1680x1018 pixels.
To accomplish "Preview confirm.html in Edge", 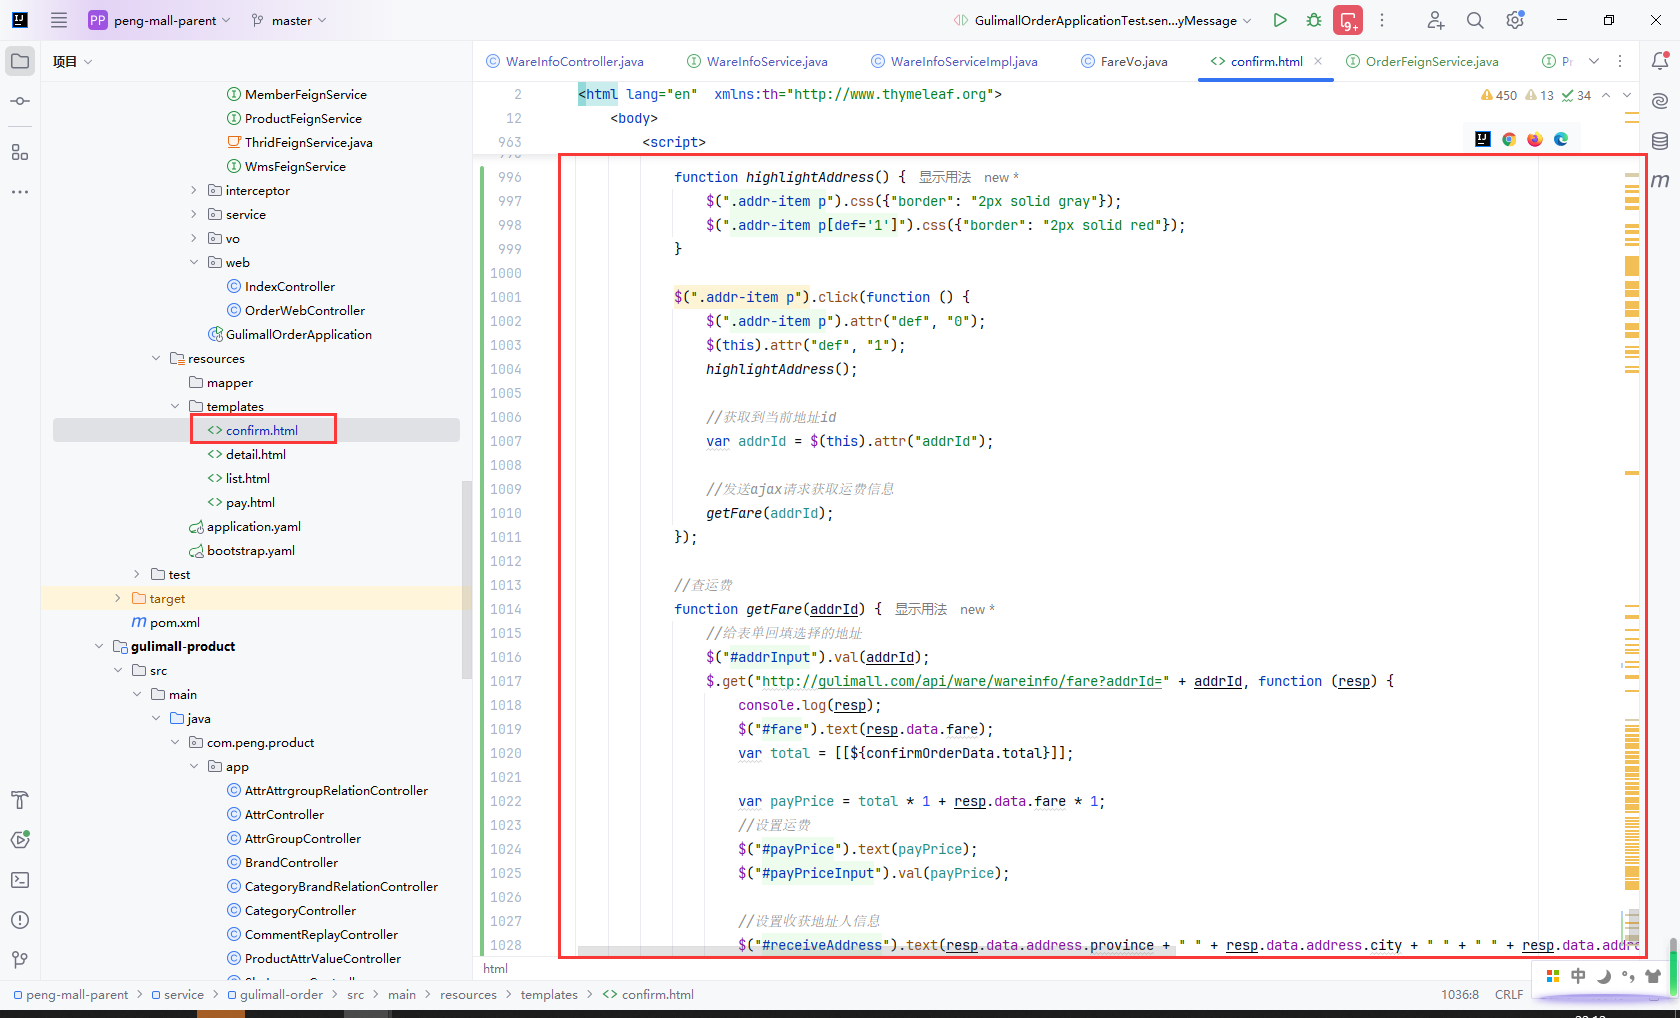I will (x=1561, y=139).
